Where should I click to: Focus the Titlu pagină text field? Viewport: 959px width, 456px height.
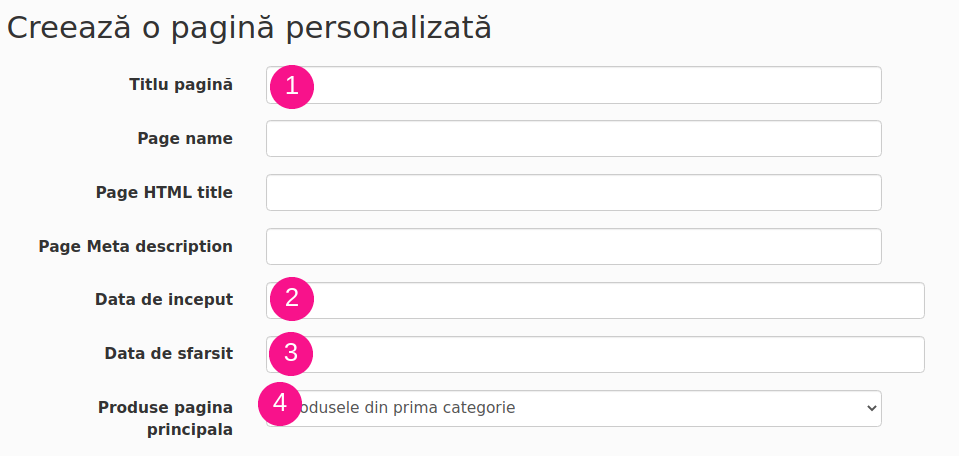pyautogui.click(x=574, y=85)
